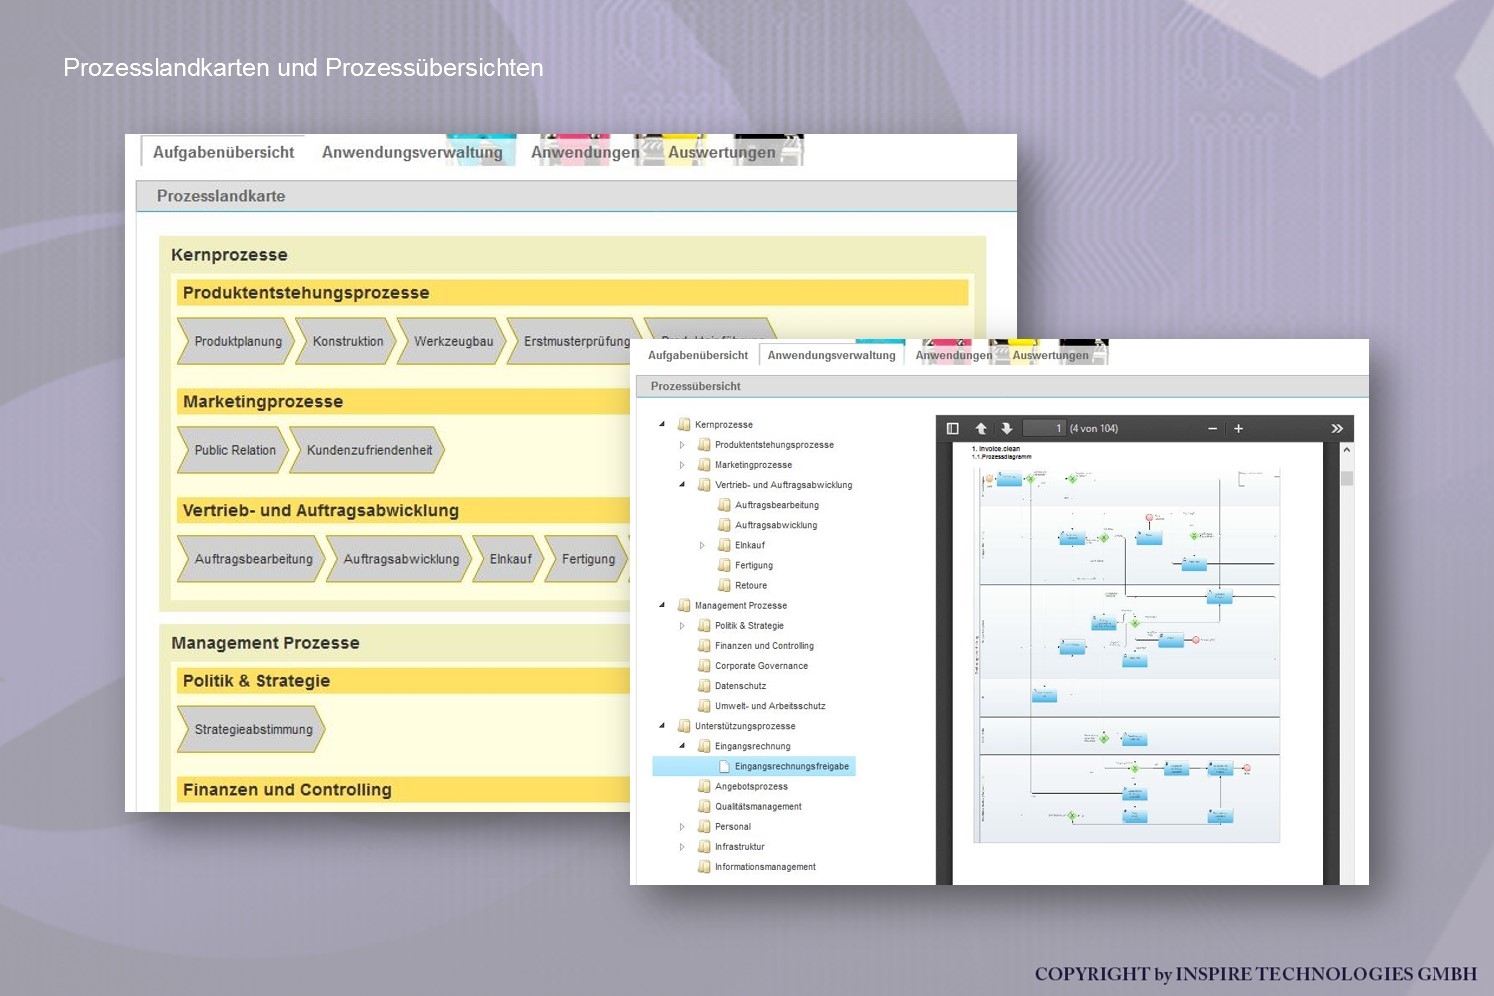Open Auswertungen tab in the Prozesslandkarte window
This screenshot has height=996, width=1494.
click(x=722, y=152)
